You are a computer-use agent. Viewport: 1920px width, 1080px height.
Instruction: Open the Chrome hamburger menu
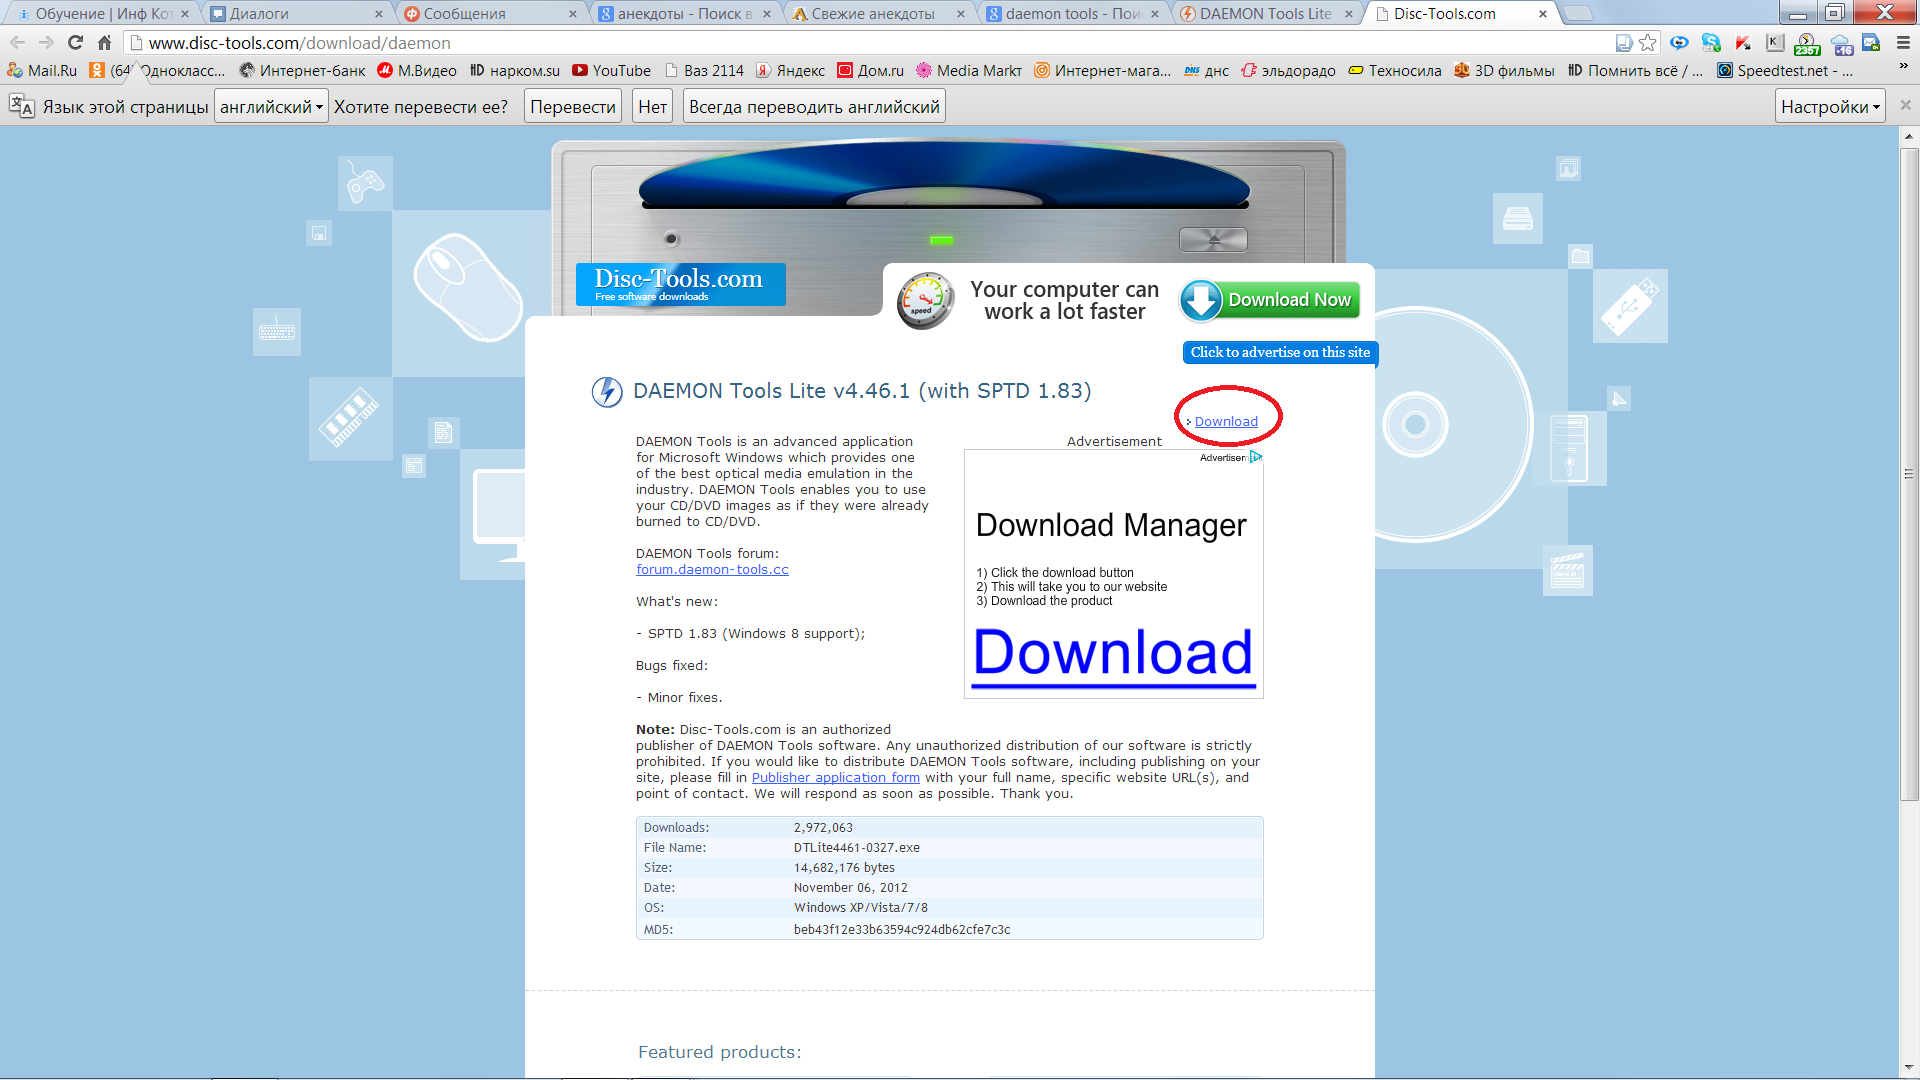tap(1903, 43)
